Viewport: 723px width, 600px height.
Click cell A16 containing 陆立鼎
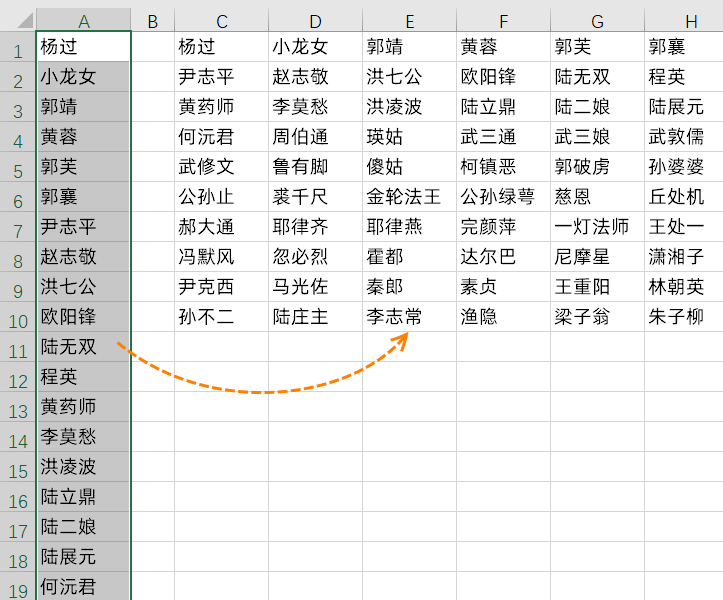click(83, 496)
